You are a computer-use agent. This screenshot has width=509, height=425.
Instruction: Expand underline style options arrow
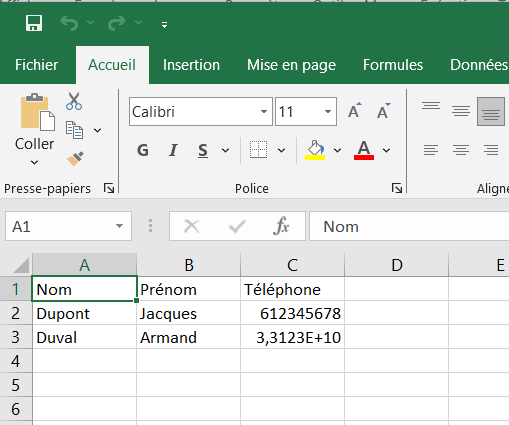225,151
